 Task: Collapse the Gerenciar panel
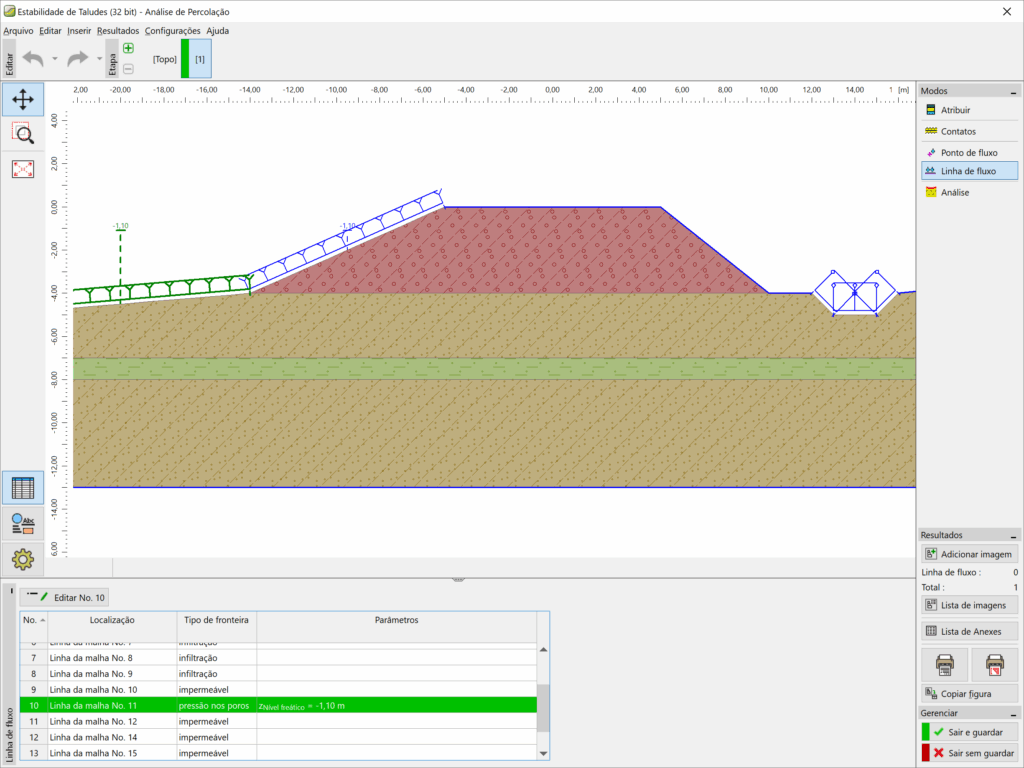(1014, 714)
